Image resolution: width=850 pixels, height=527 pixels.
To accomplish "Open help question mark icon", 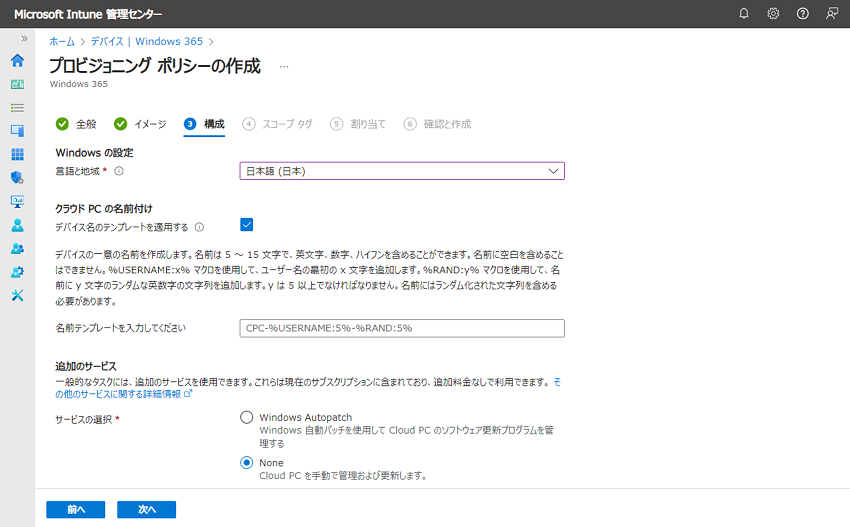I will pyautogui.click(x=802, y=14).
